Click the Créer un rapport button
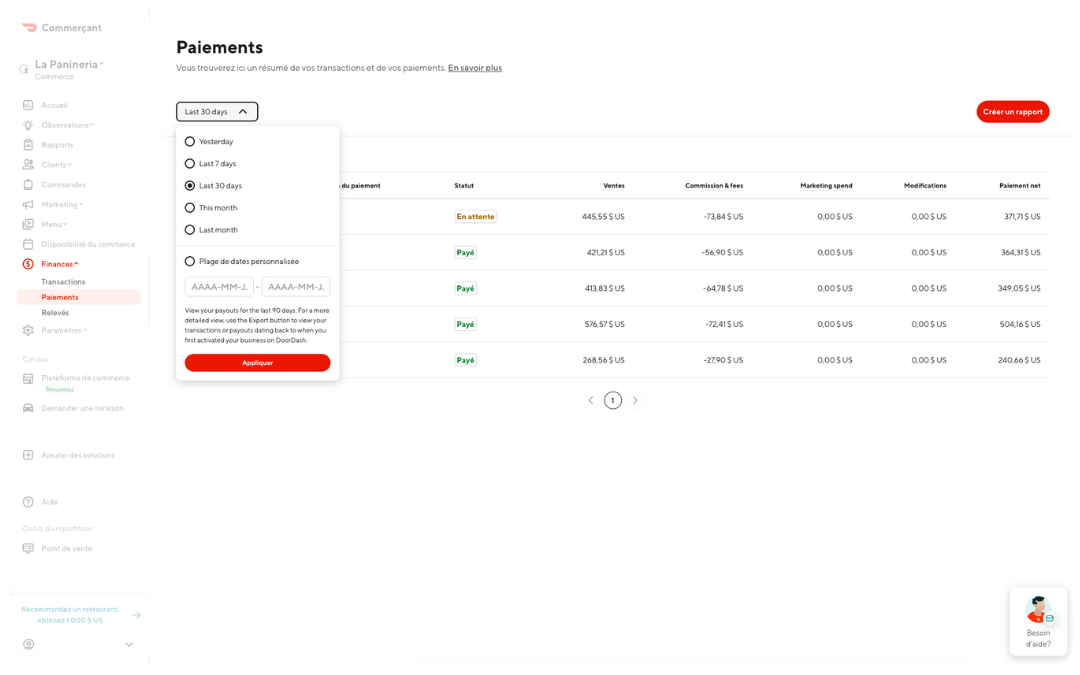Image resolution: width=1080 pixels, height=675 pixels. click(x=1012, y=111)
